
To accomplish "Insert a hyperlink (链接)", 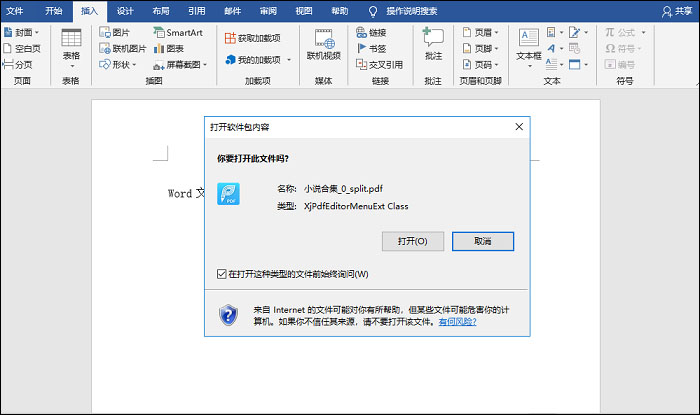I will (371, 32).
